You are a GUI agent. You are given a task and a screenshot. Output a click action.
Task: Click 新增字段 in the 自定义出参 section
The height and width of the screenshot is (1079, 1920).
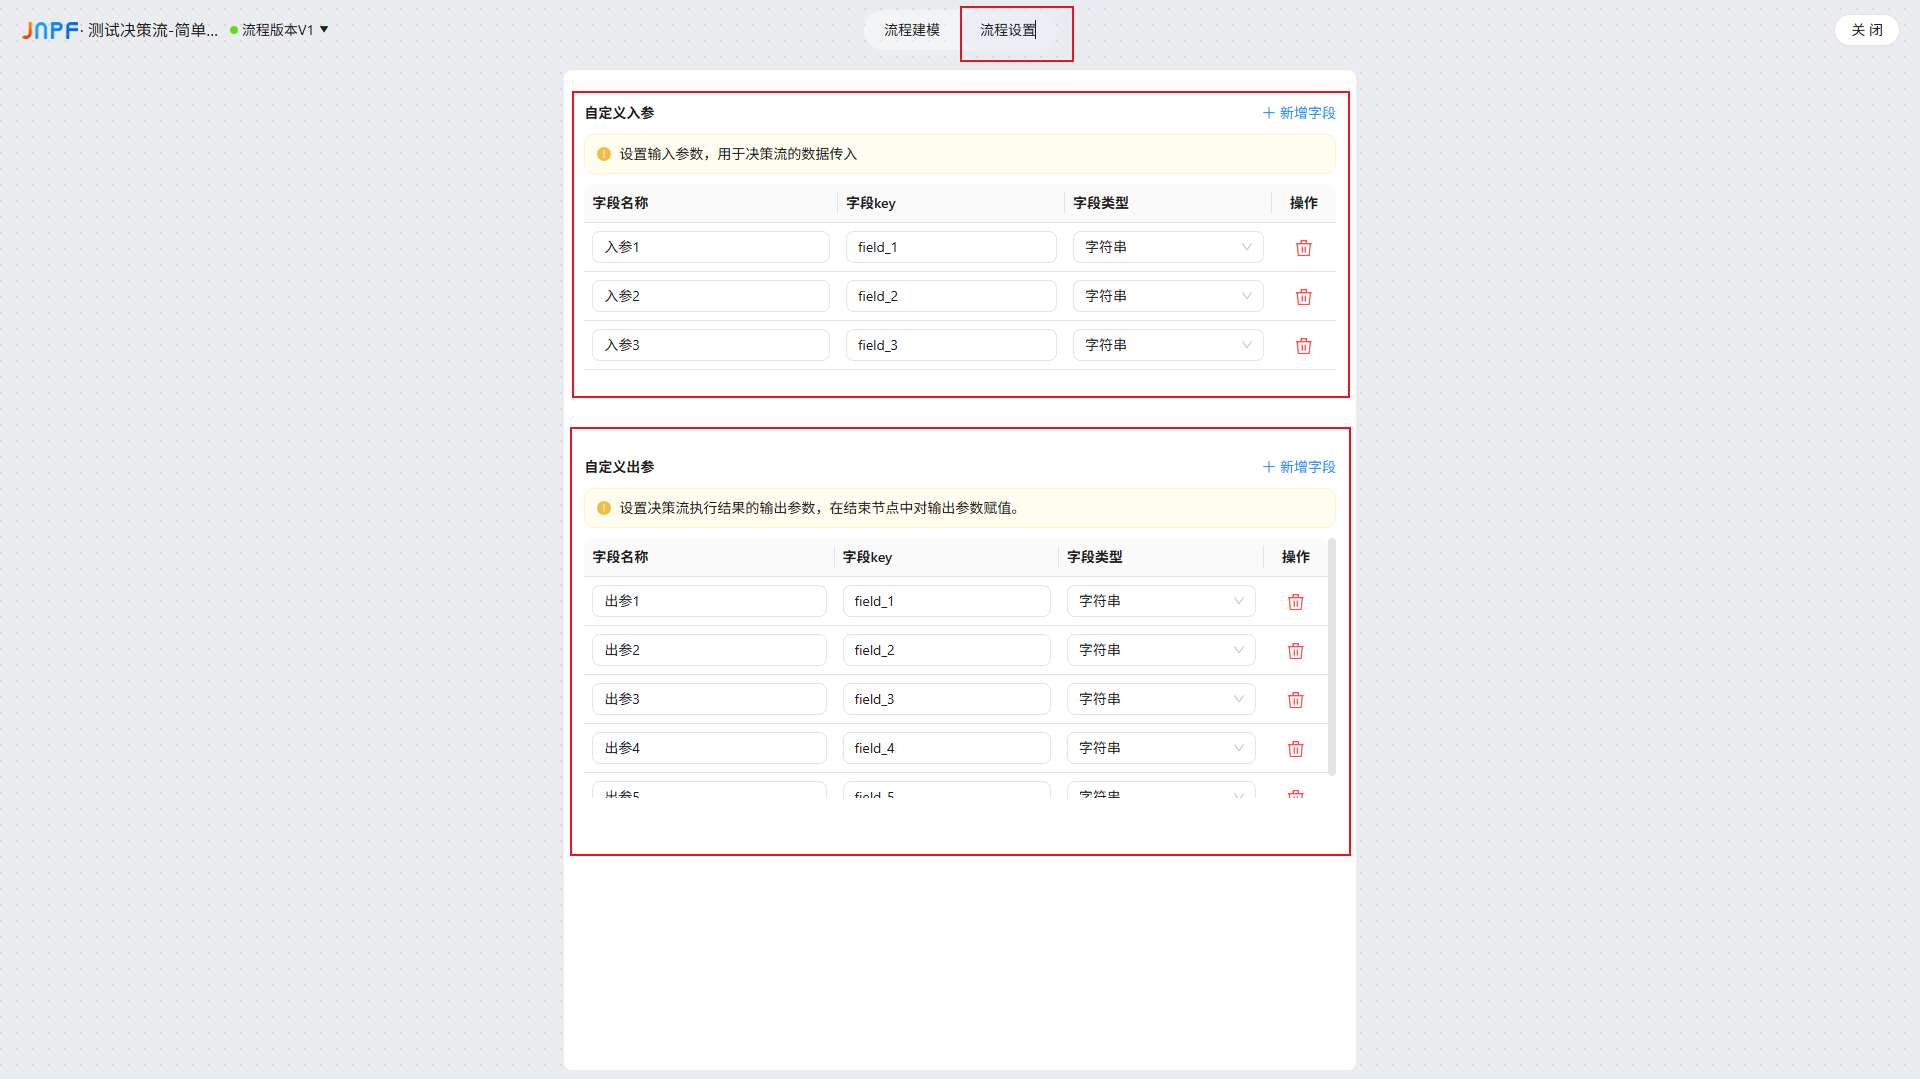(1298, 466)
